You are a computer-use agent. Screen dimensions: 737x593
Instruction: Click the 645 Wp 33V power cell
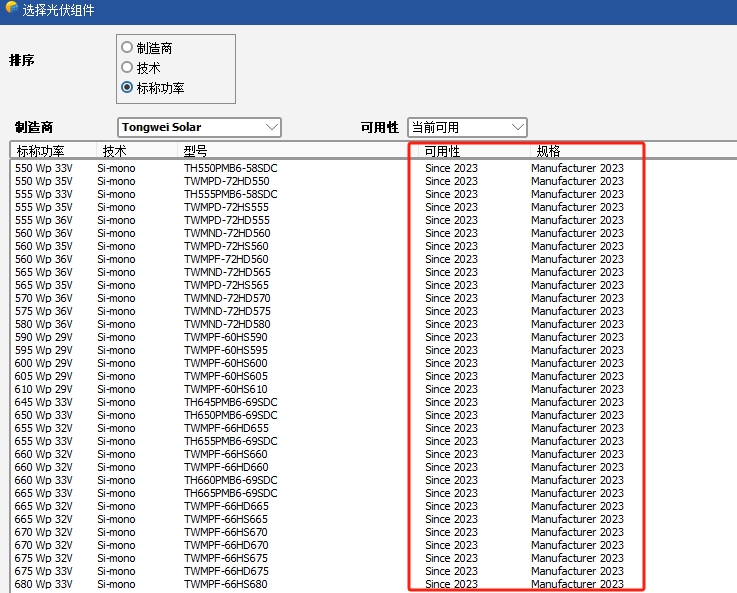[x=44, y=402]
